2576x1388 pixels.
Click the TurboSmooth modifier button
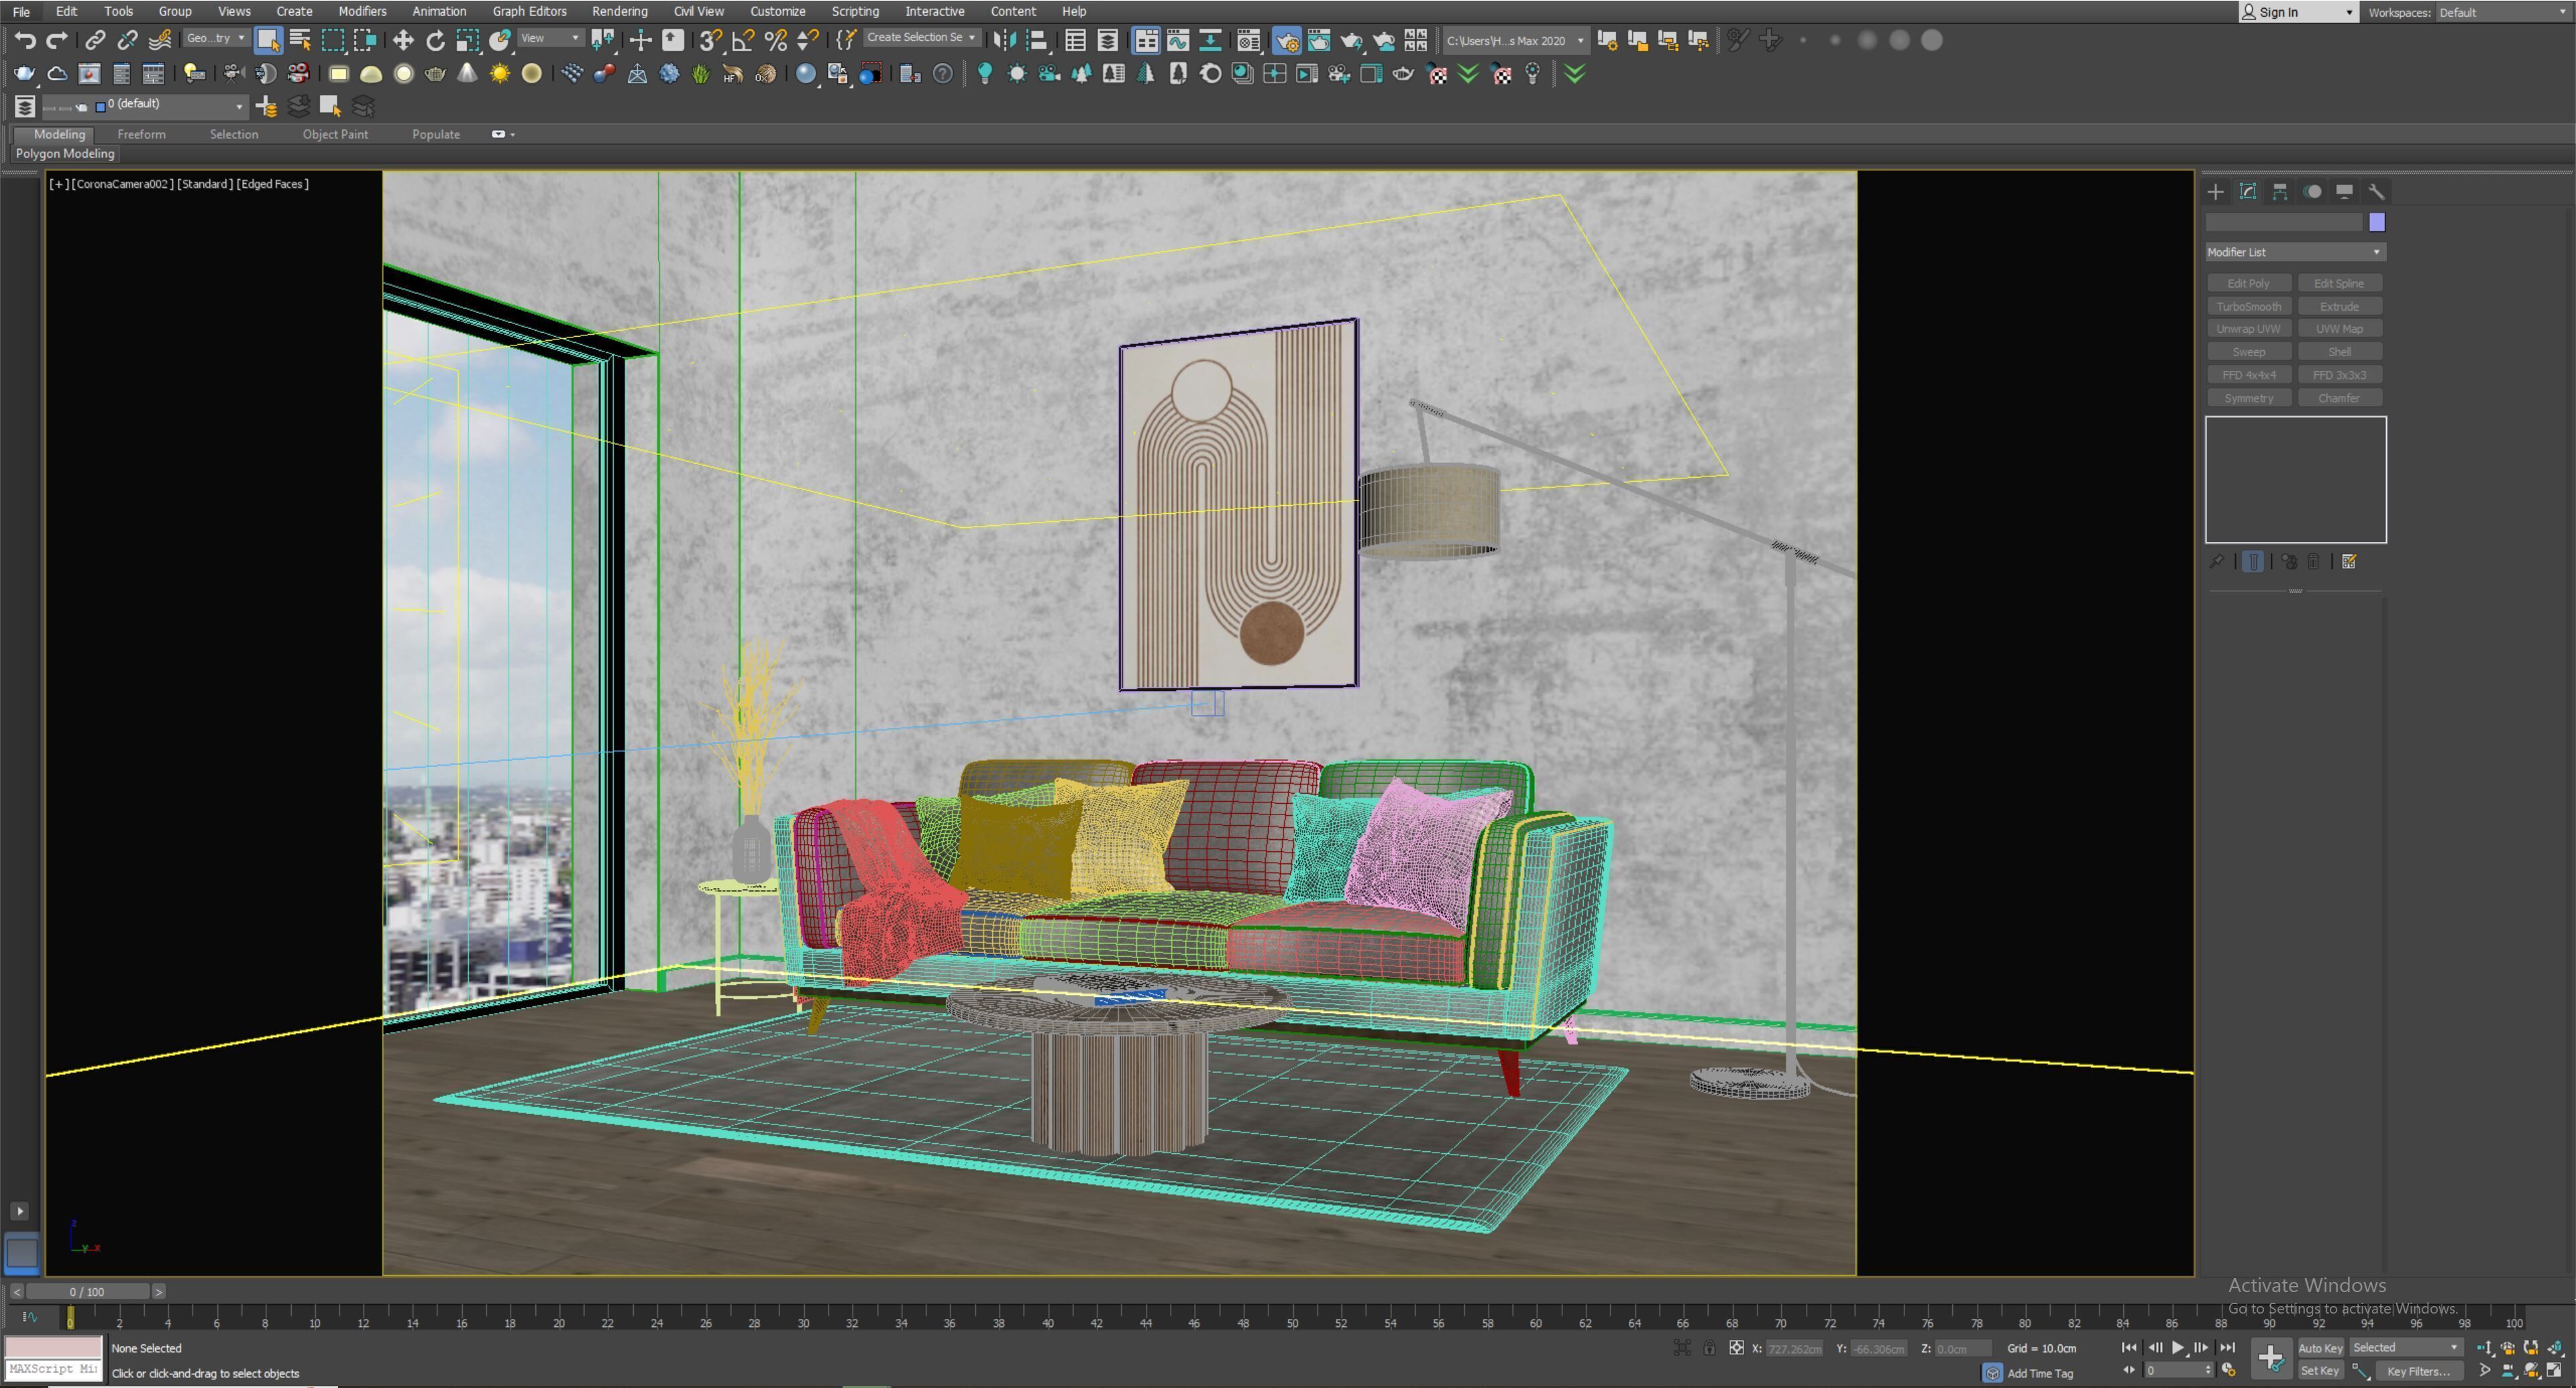2249,307
